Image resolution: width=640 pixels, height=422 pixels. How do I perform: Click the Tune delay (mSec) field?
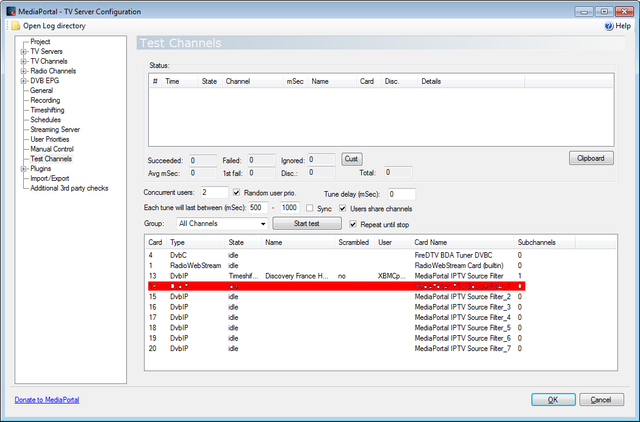(400, 193)
